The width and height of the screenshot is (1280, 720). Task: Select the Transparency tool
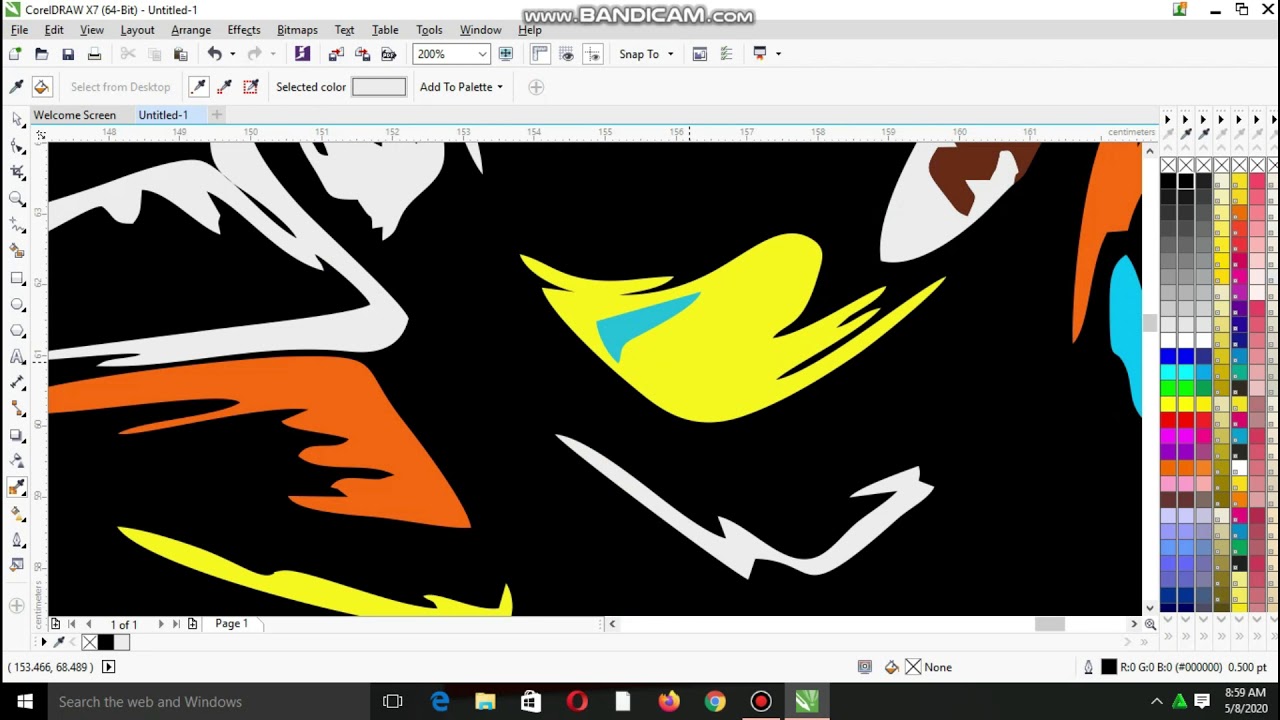tap(17, 461)
